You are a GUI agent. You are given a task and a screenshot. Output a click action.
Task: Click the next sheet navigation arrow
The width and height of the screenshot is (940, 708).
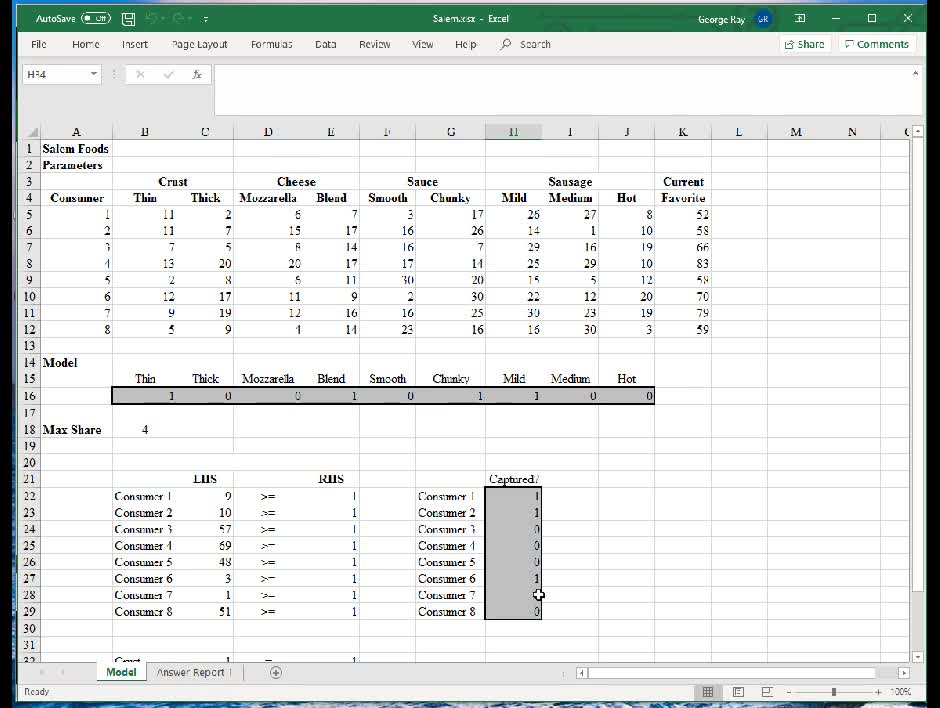[62, 673]
